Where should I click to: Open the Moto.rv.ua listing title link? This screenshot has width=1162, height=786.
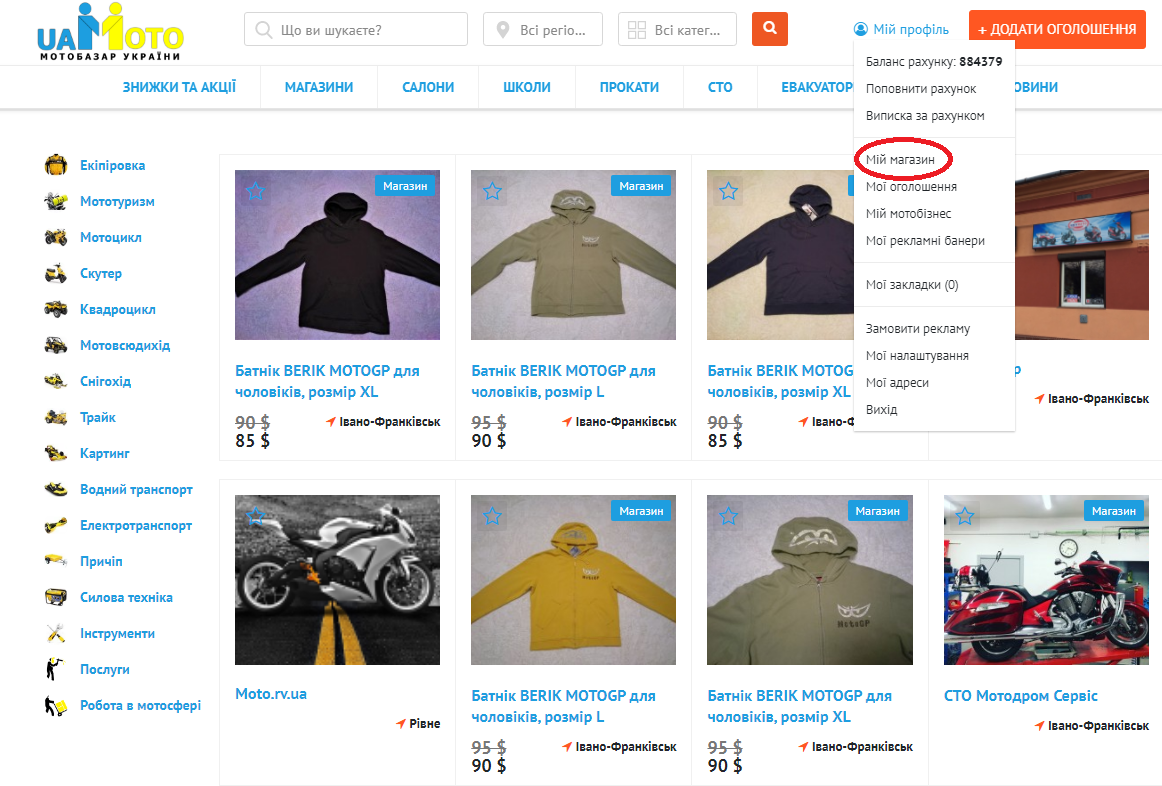tap(271, 694)
